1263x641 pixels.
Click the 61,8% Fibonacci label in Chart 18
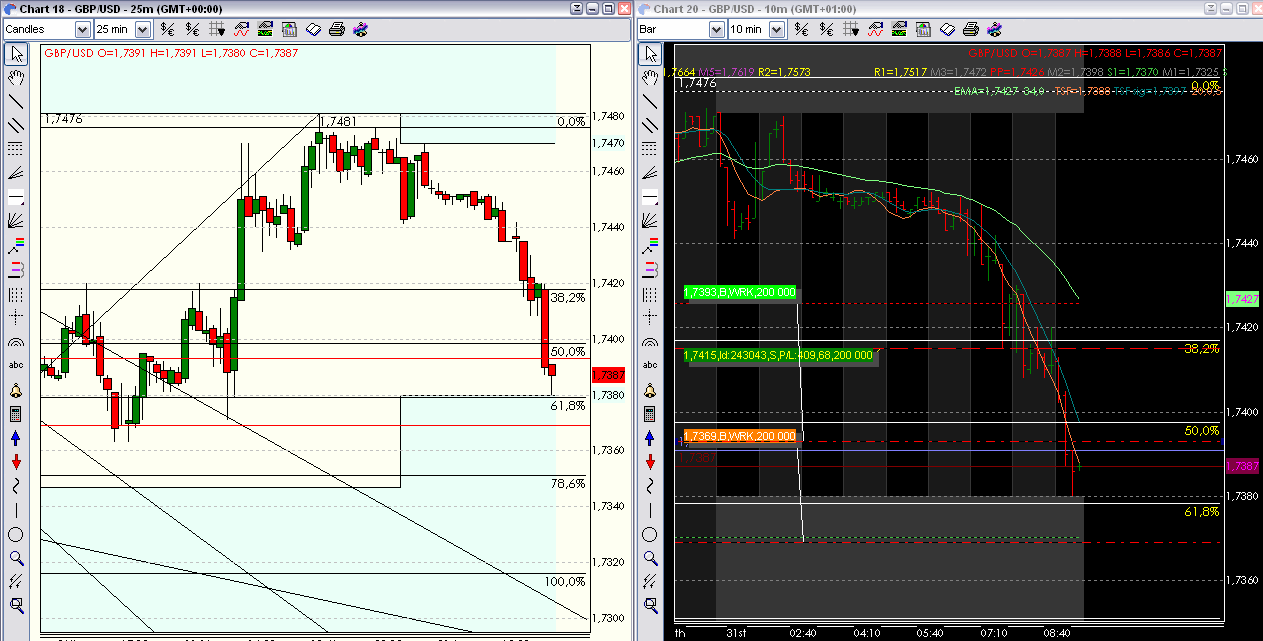(568, 406)
